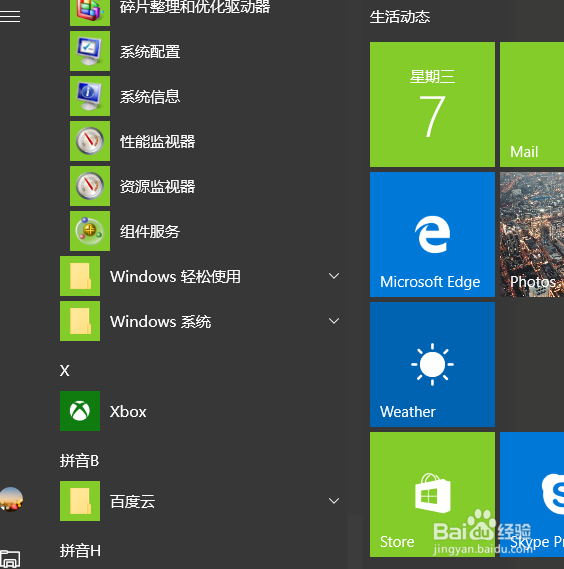Select the Windows 轻松使用 label

click(x=175, y=277)
